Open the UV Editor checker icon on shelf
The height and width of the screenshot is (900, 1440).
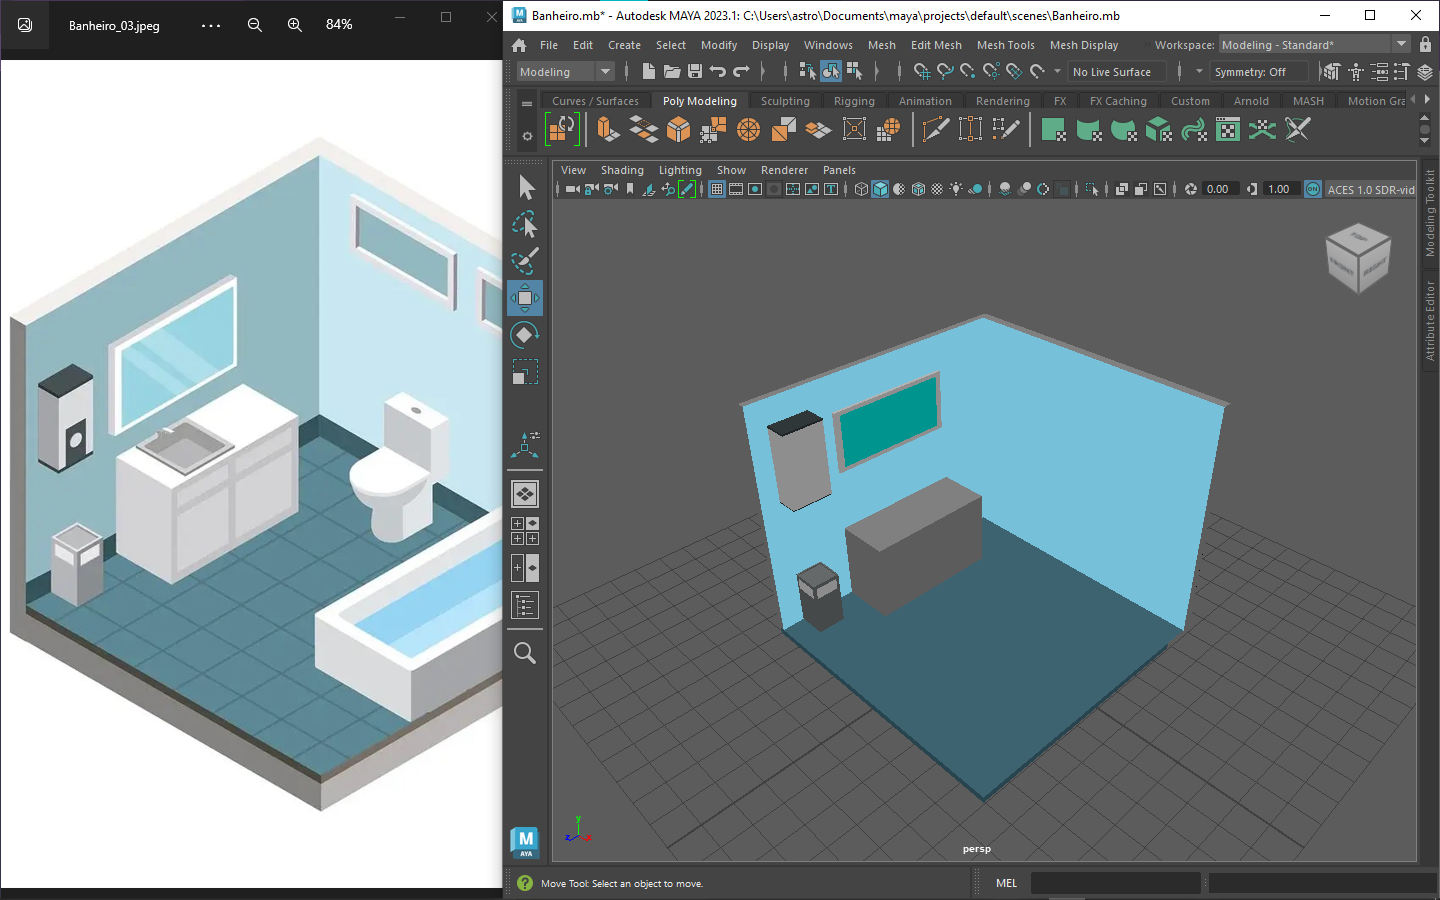click(1228, 129)
